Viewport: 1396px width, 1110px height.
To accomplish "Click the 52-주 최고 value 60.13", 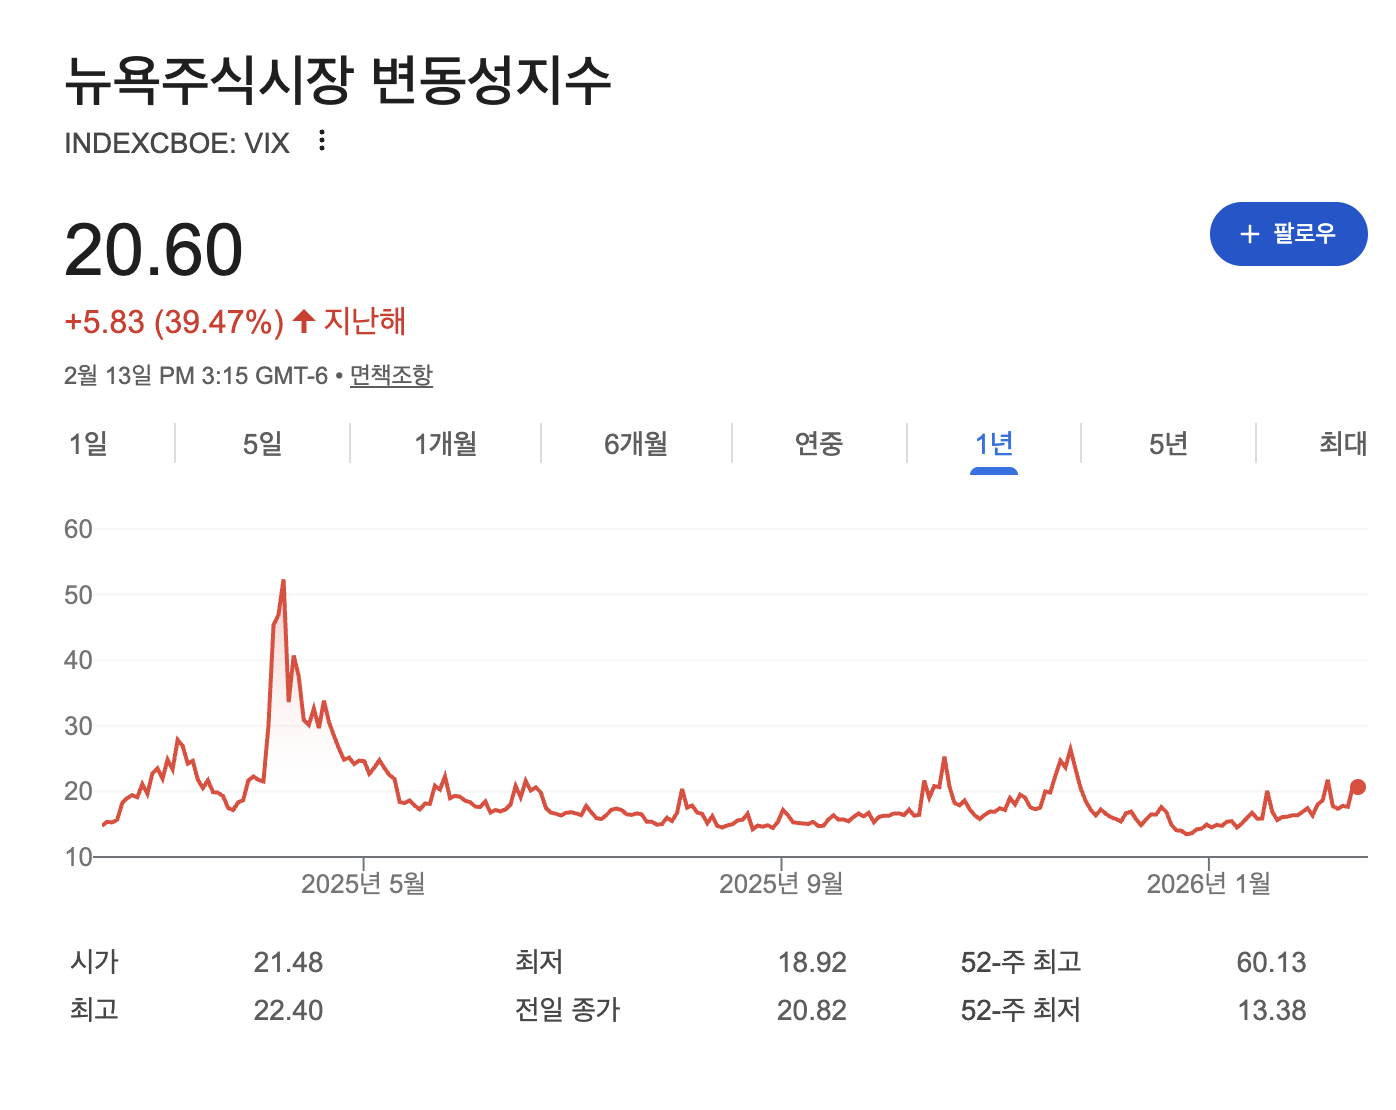I will coord(1271,962).
